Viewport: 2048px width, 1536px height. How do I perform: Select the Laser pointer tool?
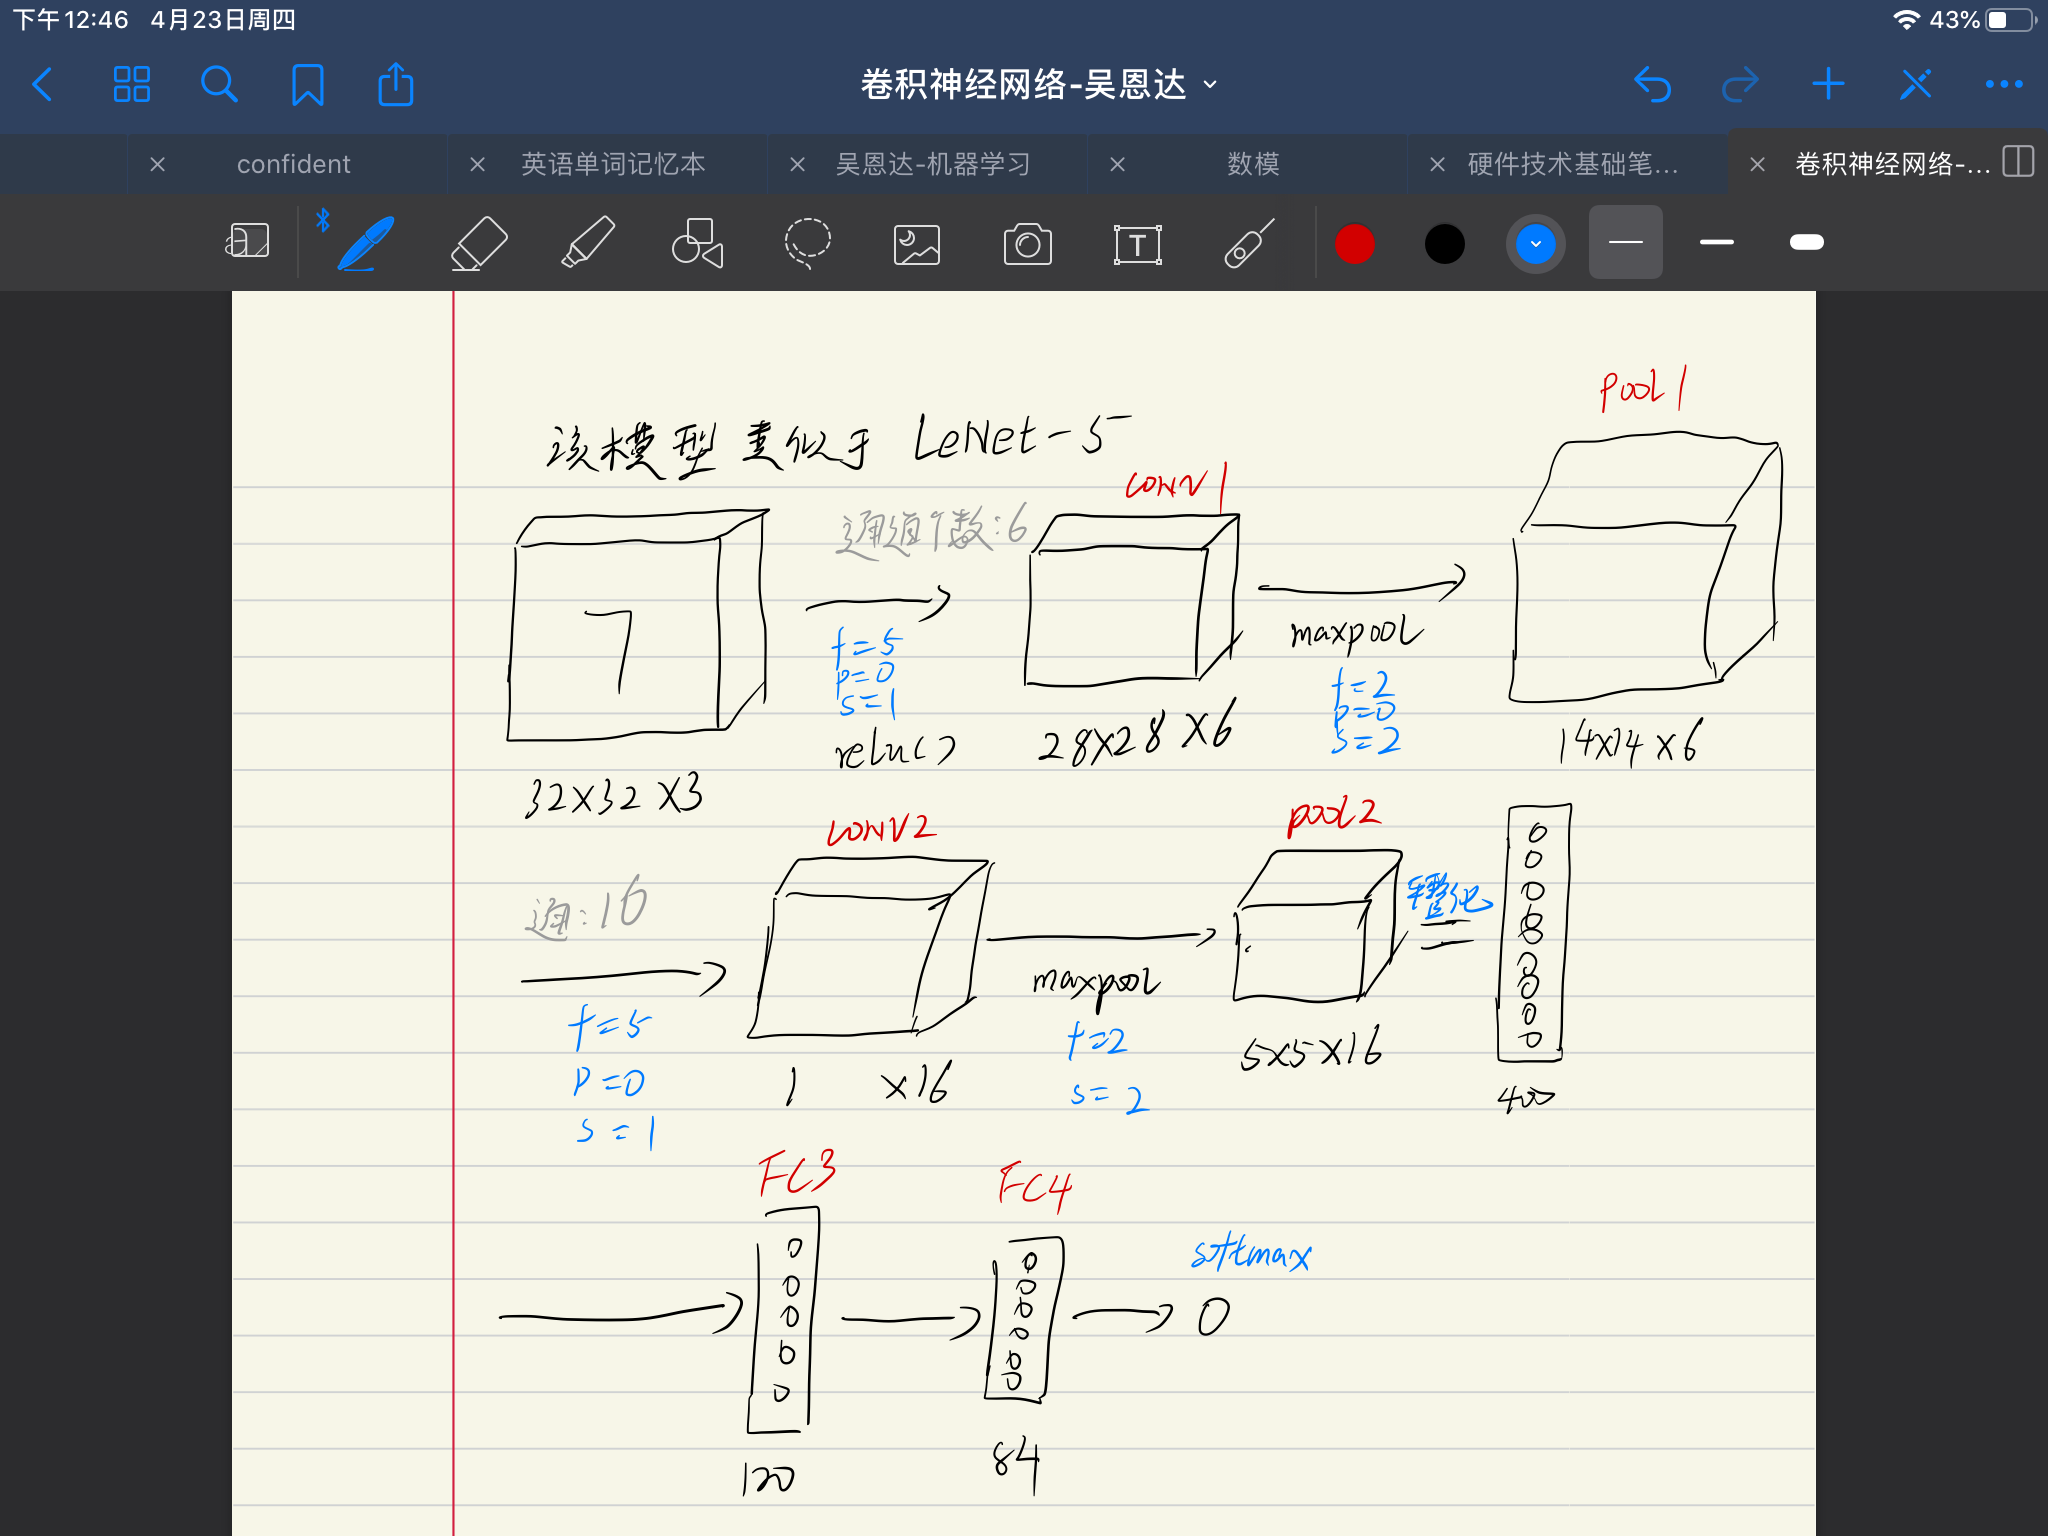click(x=1249, y=242)
